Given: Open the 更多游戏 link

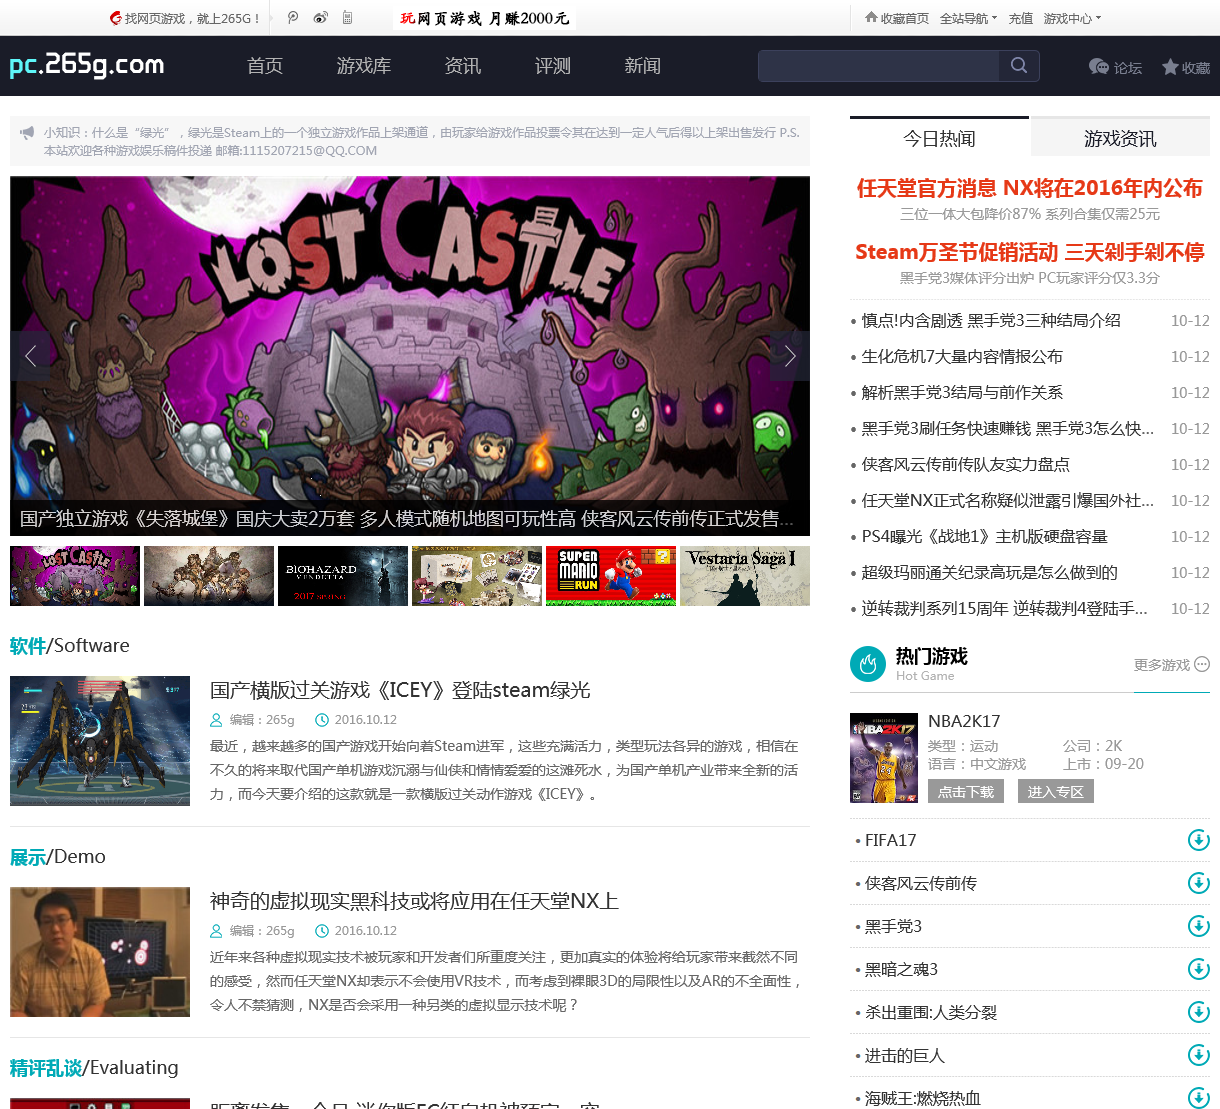Looking at the screenshot, I should 1161,665.
